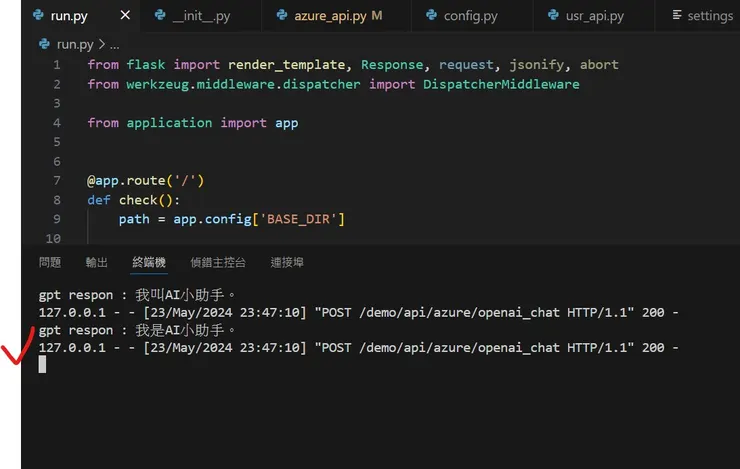Screen dimensions: 740x469
Task: Click terminal line '我叫AI小助手。'
Action: coord(185,295)
